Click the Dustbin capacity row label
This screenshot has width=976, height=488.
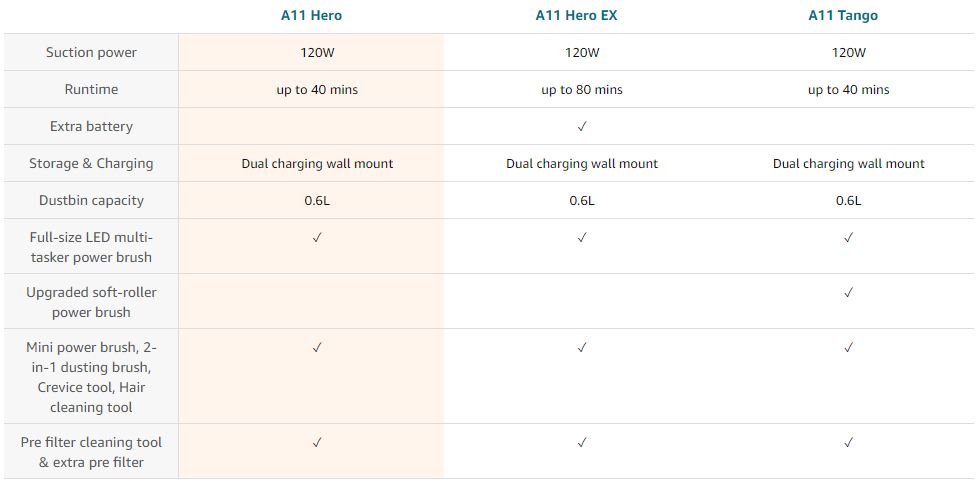[x=91, y=200]
